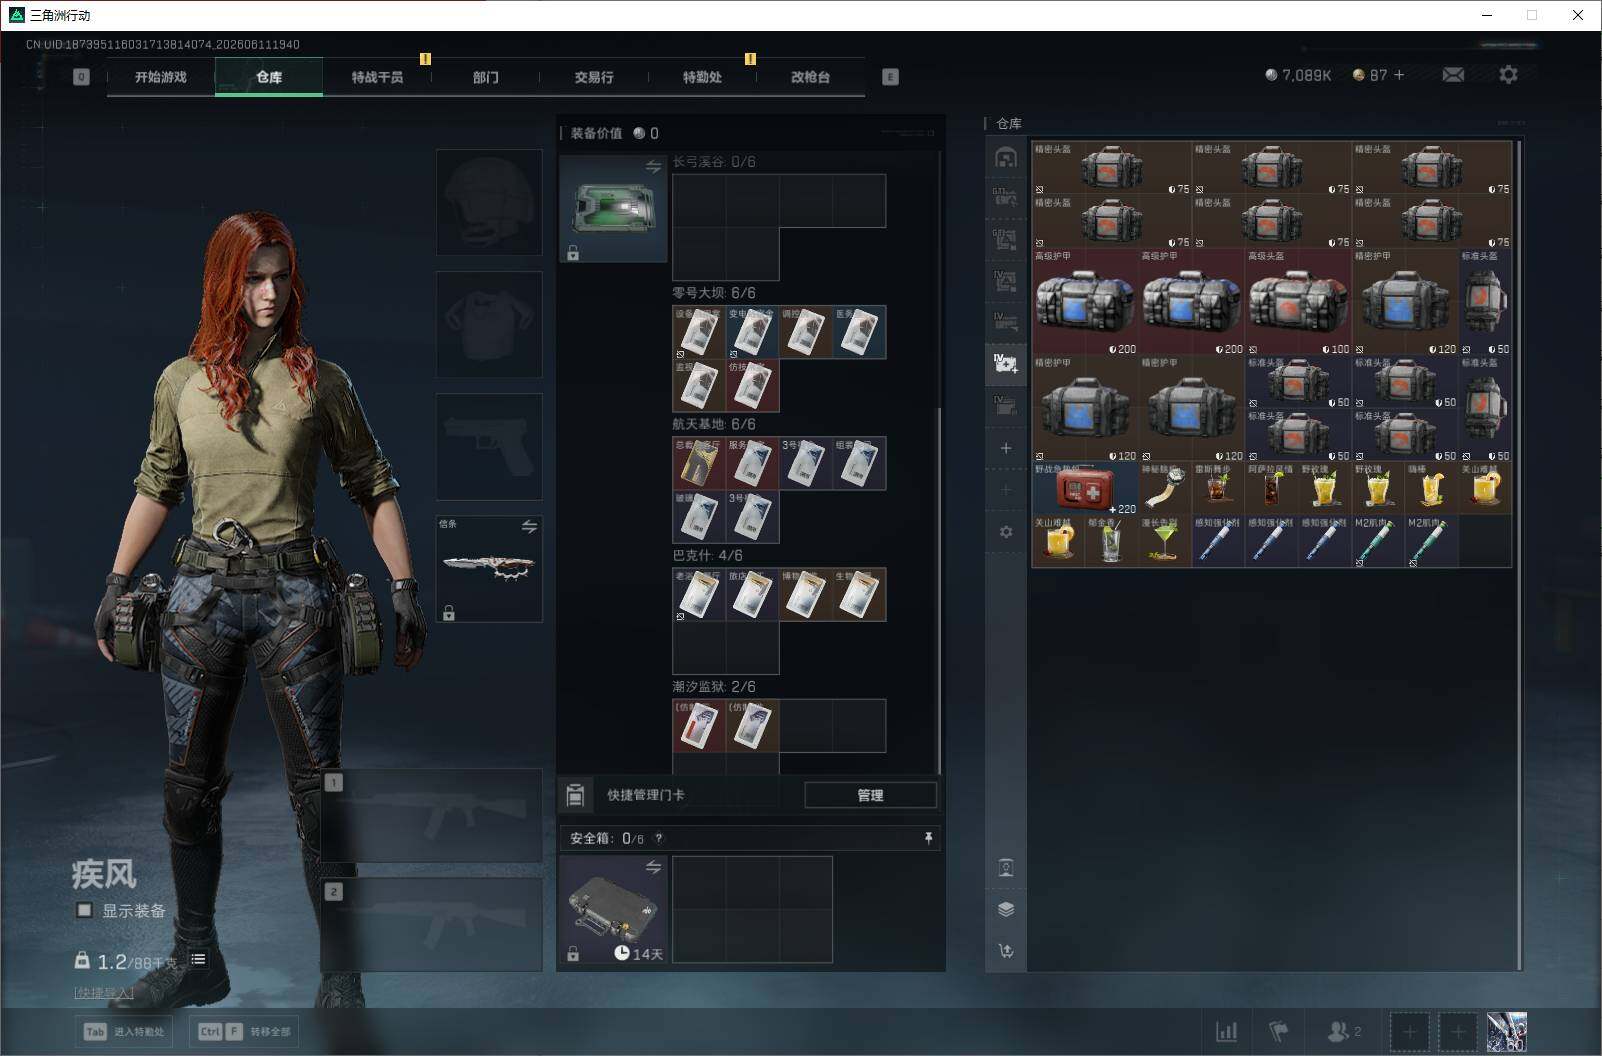Click the operator portrait icon in the 仓库 sidebar
Screen dimensions: 1602x1056
1006,867
